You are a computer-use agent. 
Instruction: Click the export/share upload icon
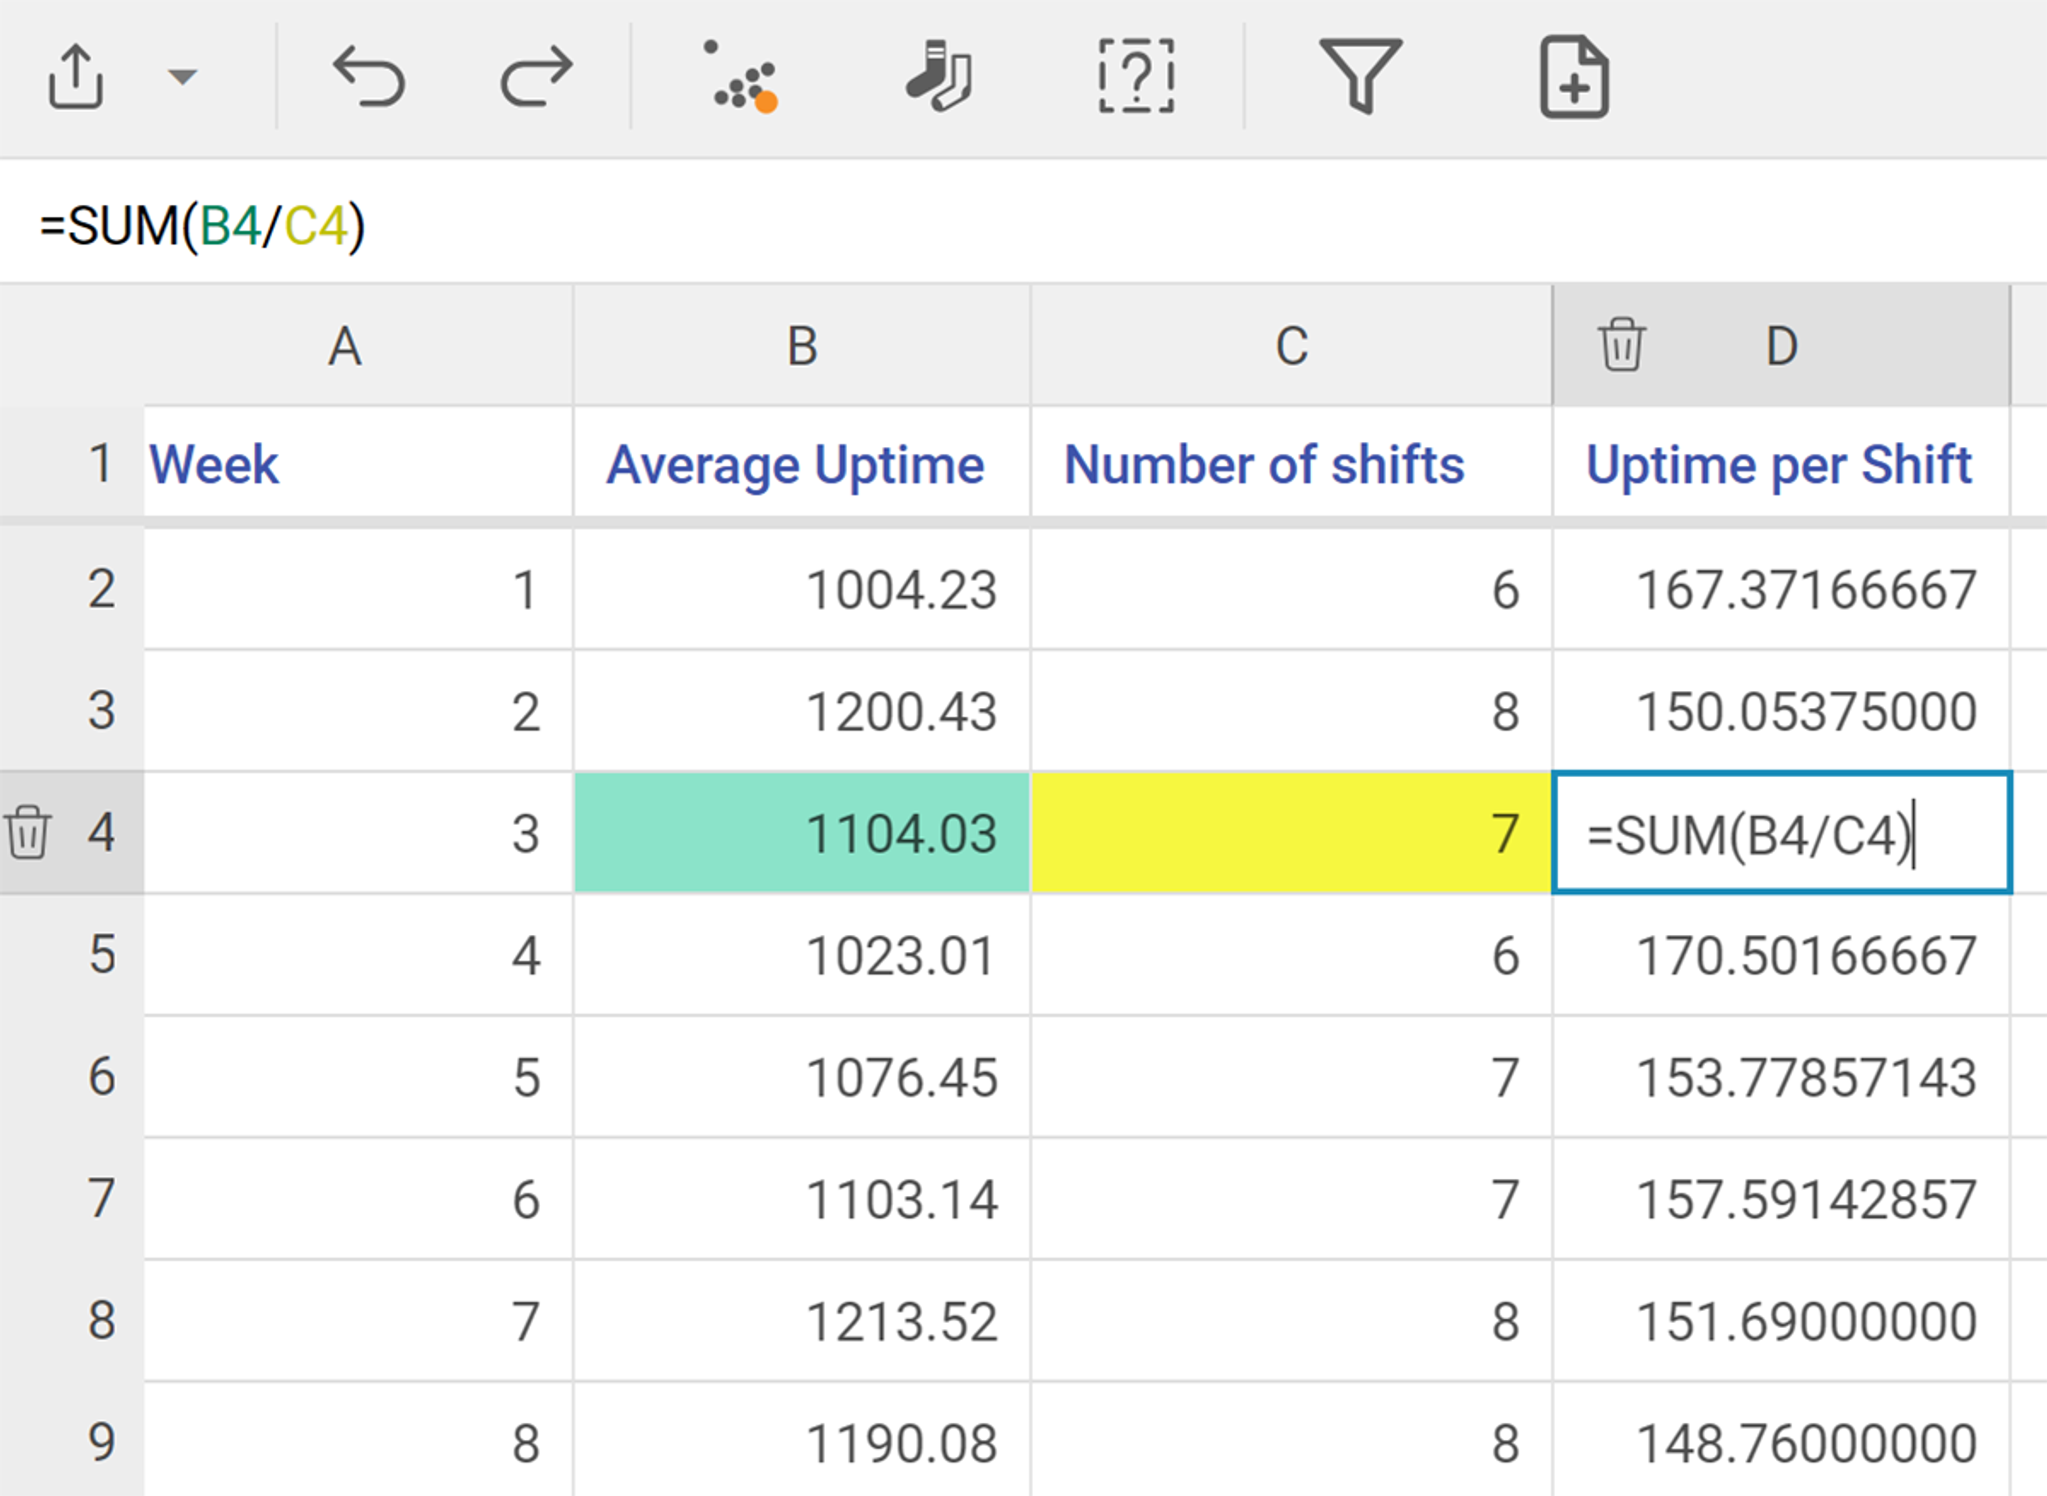76,77
